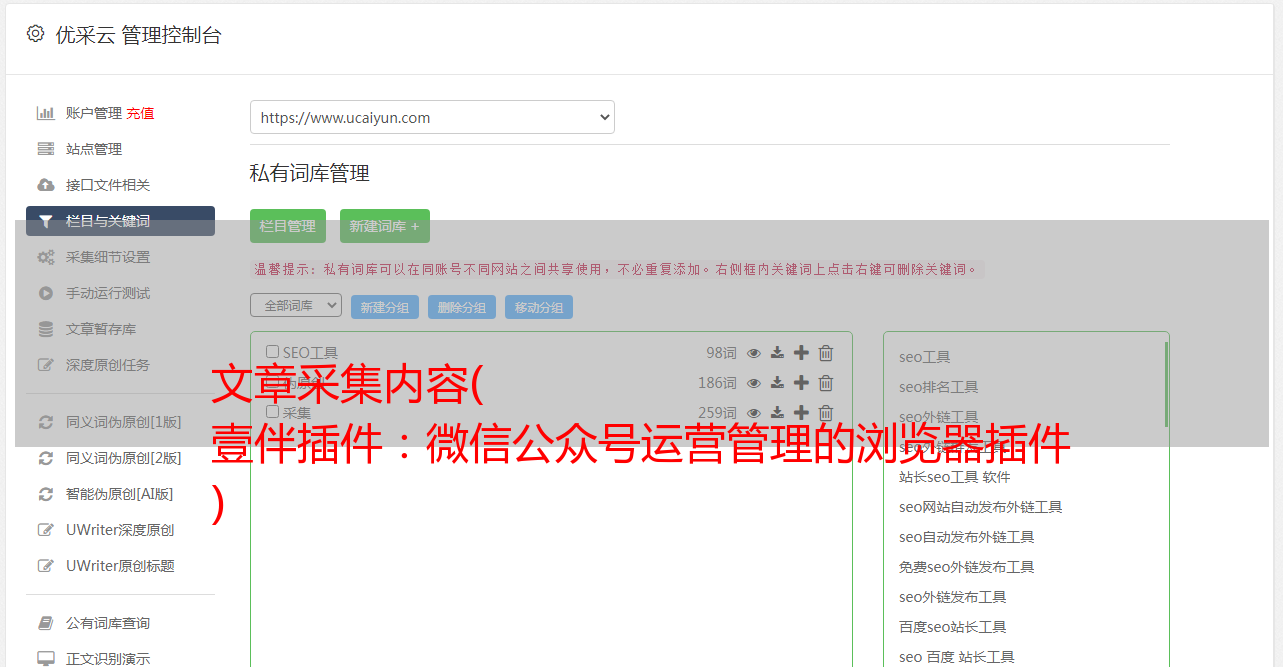Click the 新建词库 + button
The height and width of the screenshot is (667, 1283).
(385, 226)
